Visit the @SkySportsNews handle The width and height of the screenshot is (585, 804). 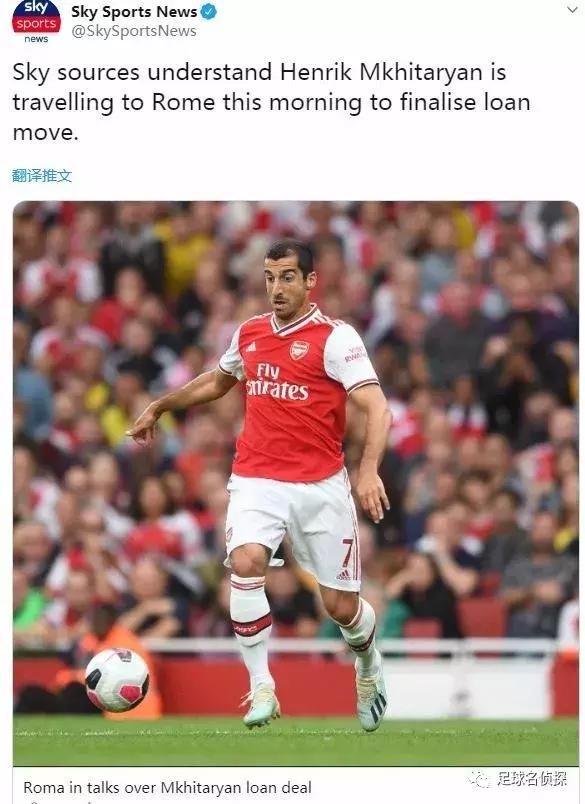(x=134, y=31)
